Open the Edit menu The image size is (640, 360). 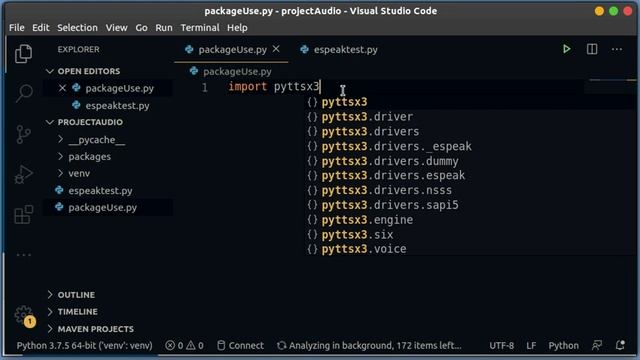pyautogui.click(x=41, y=28)
